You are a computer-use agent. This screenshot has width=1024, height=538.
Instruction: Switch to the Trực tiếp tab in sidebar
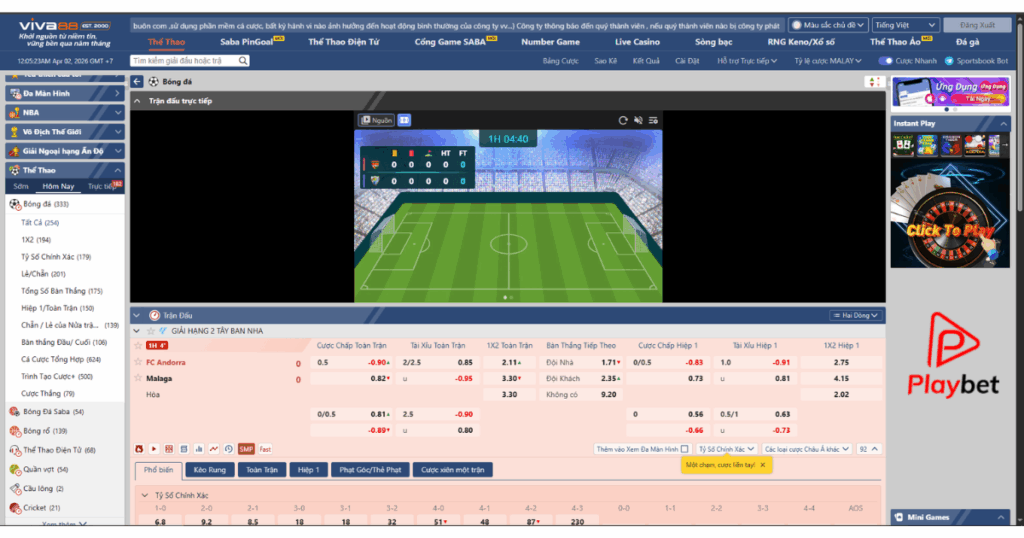pos(102,187)
